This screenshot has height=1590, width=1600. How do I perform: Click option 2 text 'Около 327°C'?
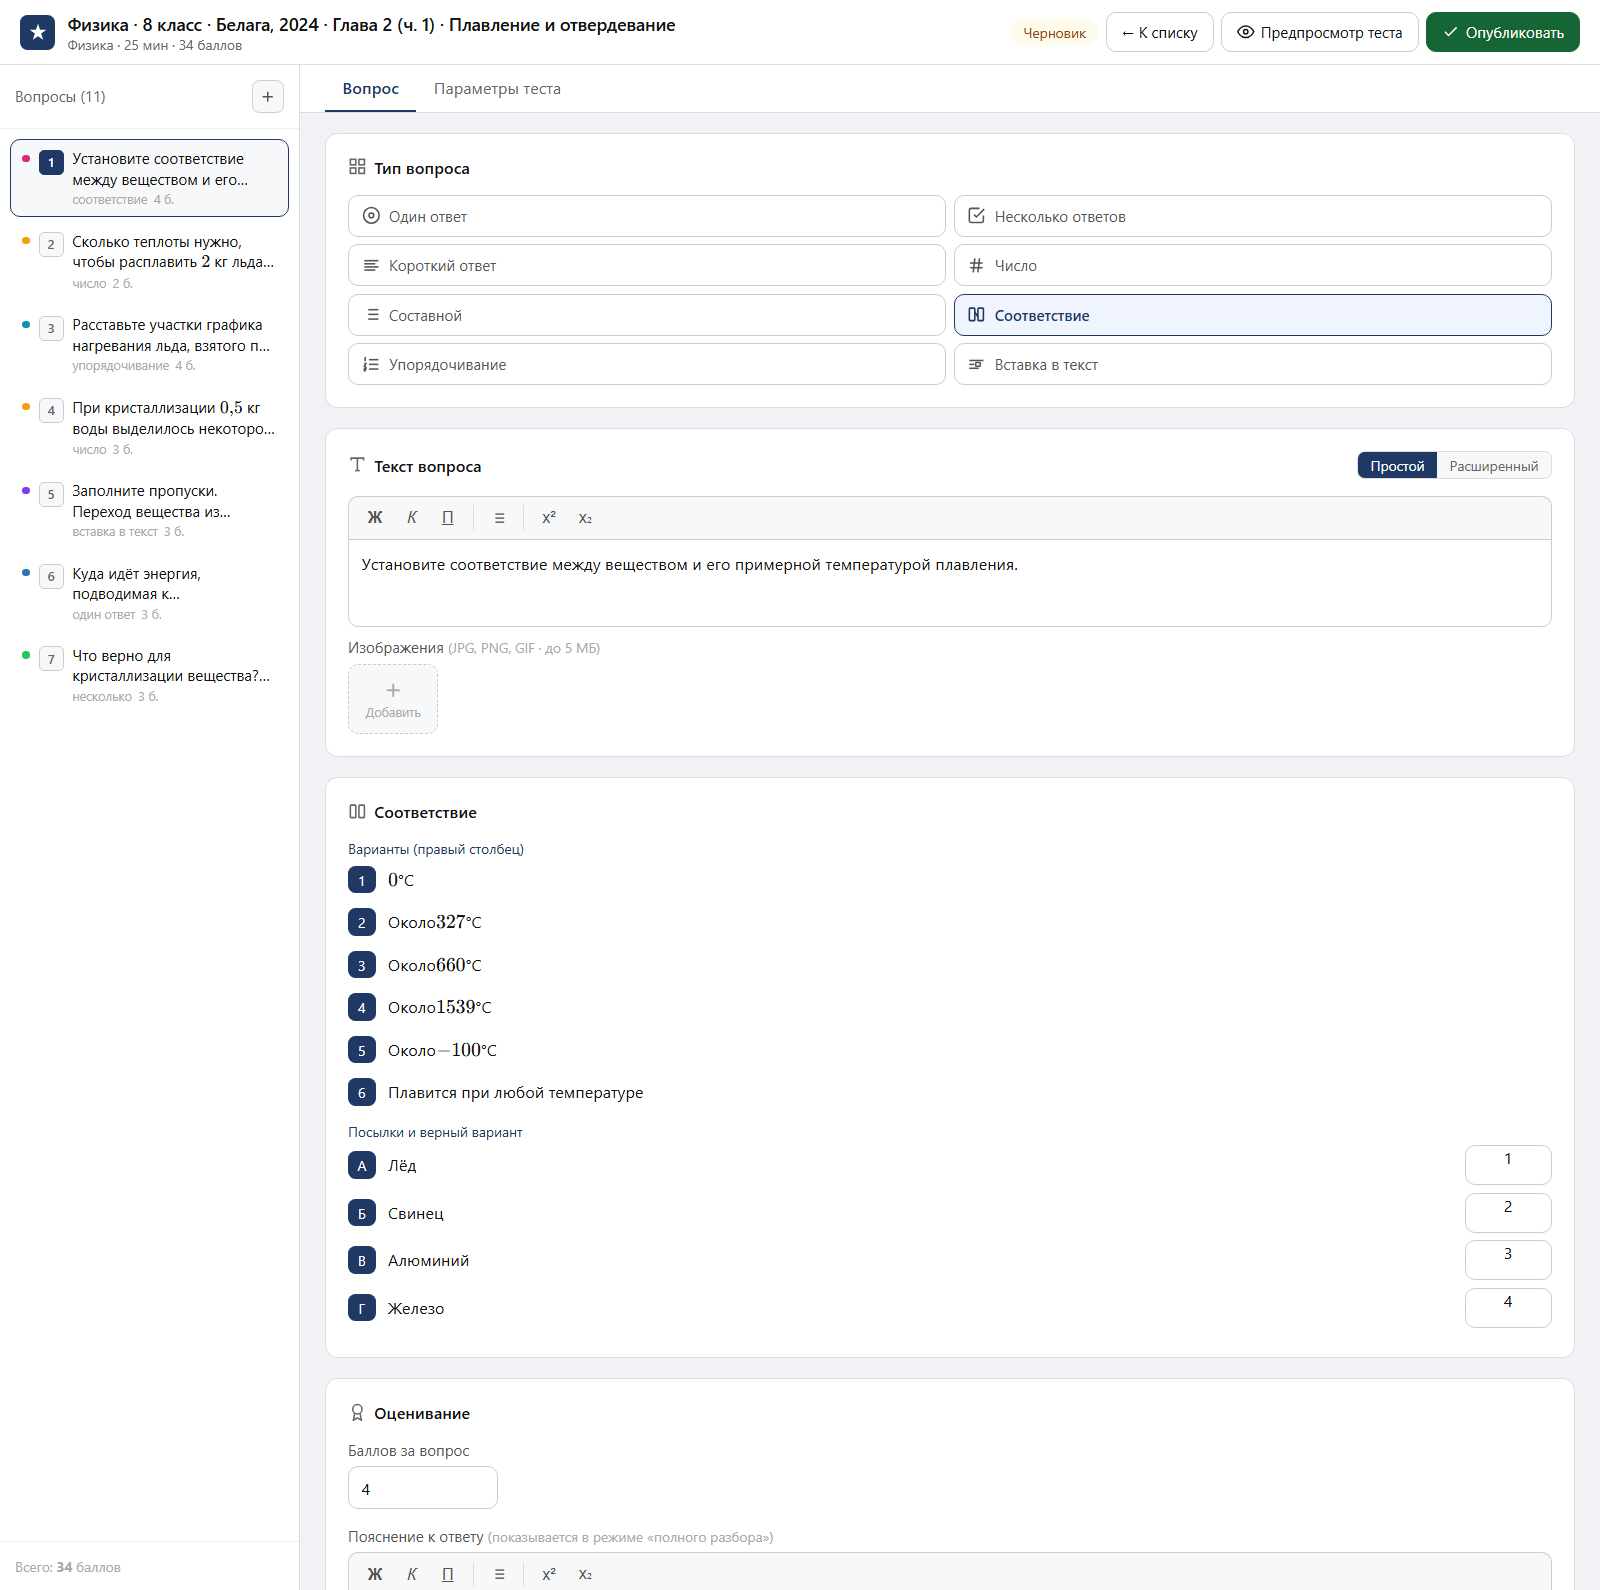coord(435,922)
